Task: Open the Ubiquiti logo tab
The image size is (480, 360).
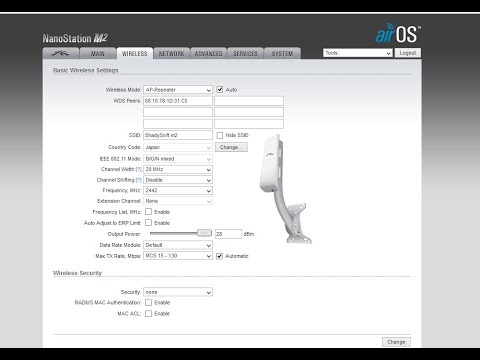Action: tap(61, 53)
